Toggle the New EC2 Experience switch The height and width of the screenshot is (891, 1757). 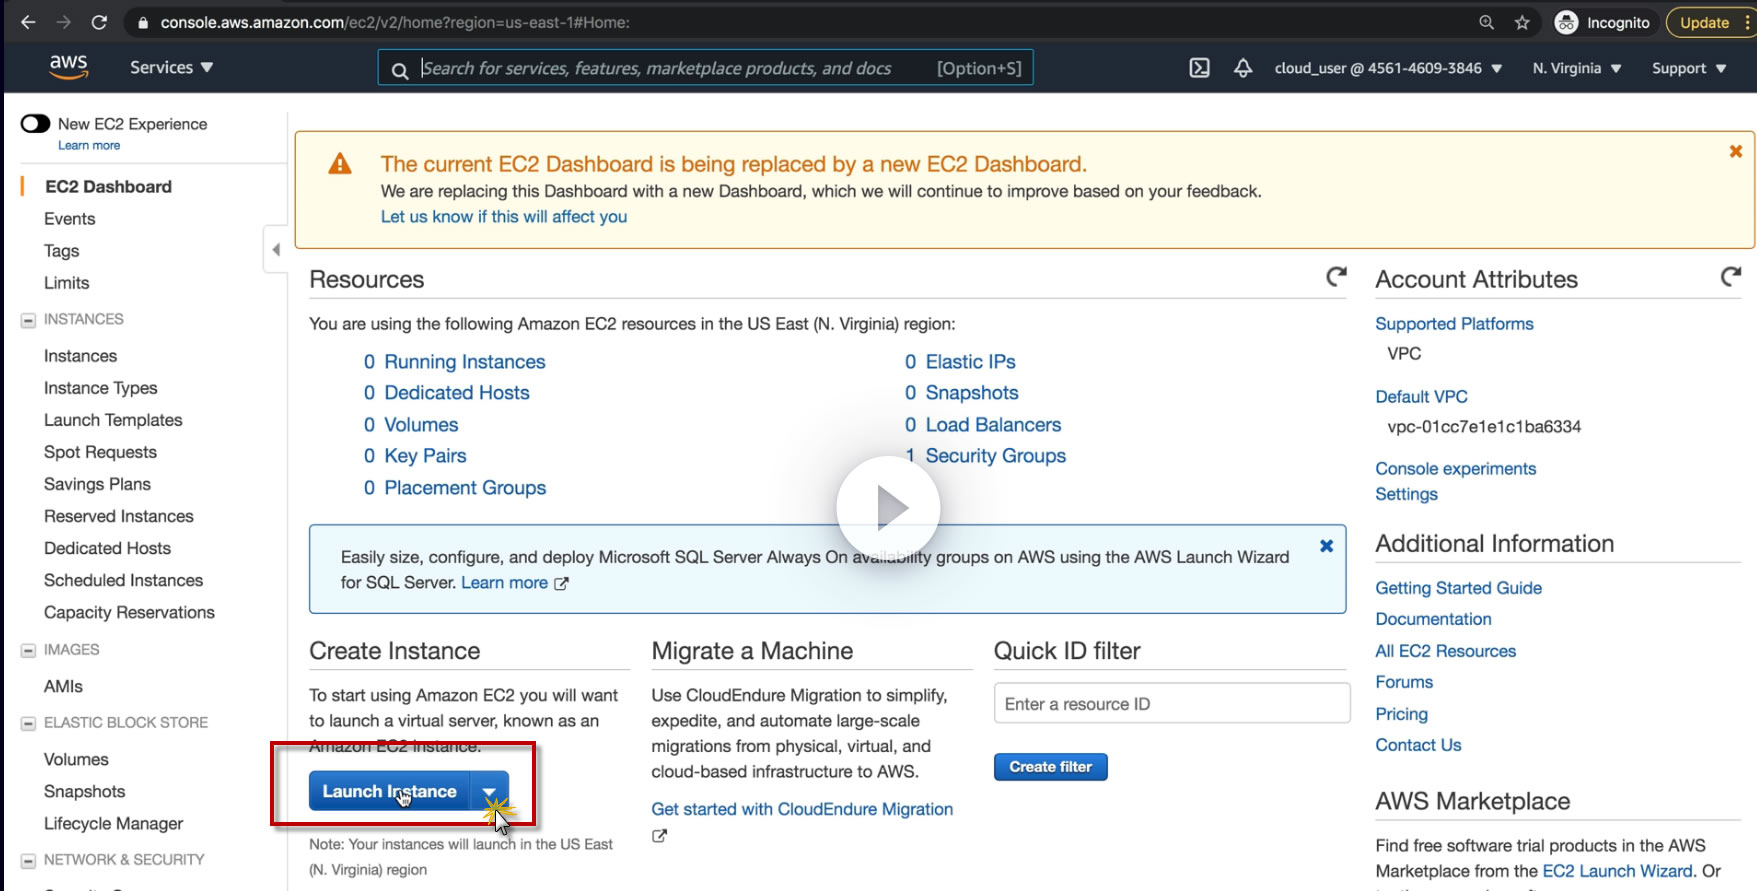pos(36,124)
